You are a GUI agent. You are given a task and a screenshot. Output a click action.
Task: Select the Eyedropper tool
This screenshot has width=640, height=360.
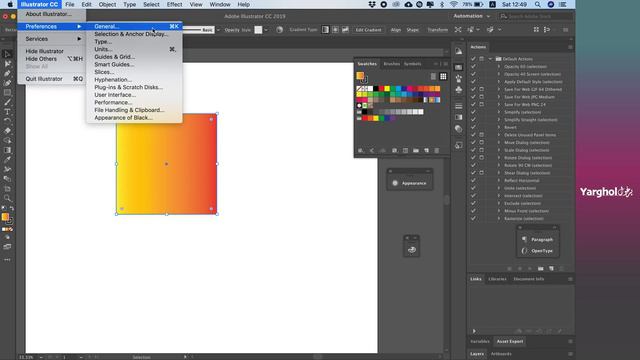(7, 160)
